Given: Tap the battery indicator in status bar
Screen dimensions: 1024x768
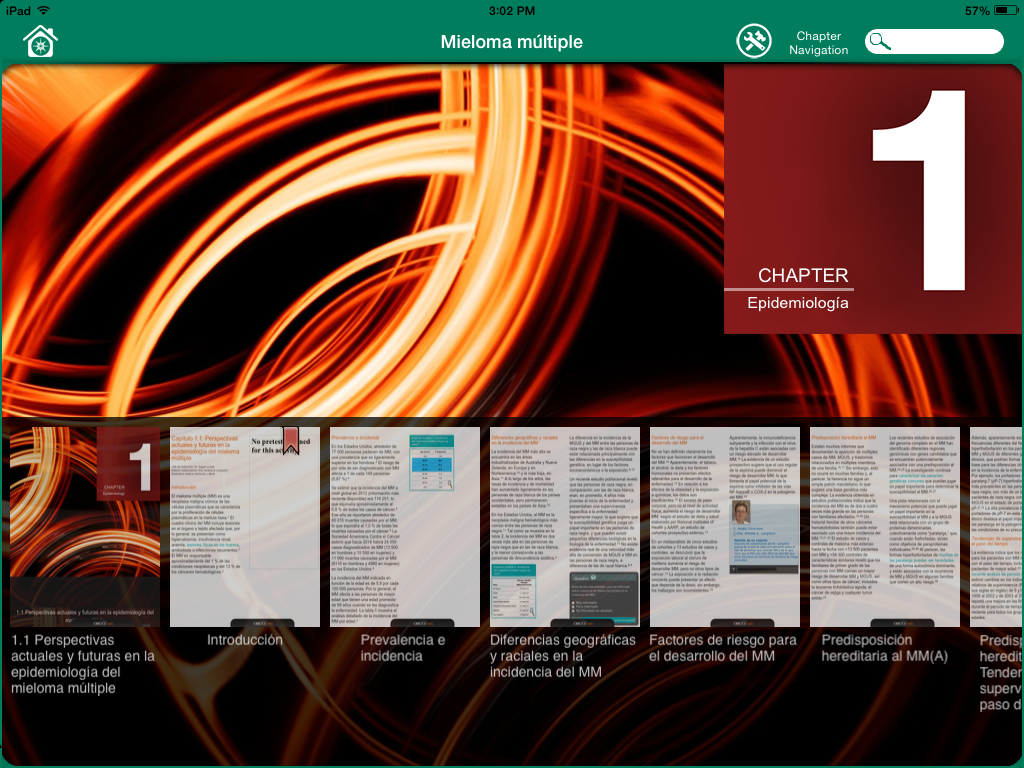Looking at the screenshot, I should tap(1006, 10).
